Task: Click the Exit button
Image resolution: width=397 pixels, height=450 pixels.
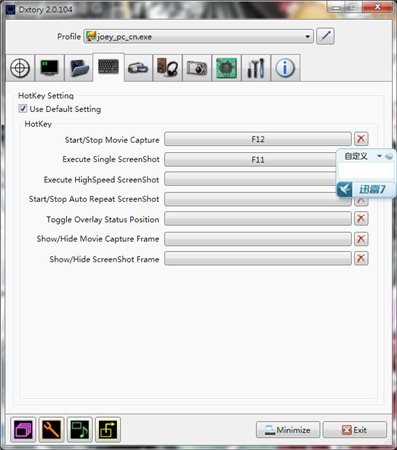Action: coord(355,430)
